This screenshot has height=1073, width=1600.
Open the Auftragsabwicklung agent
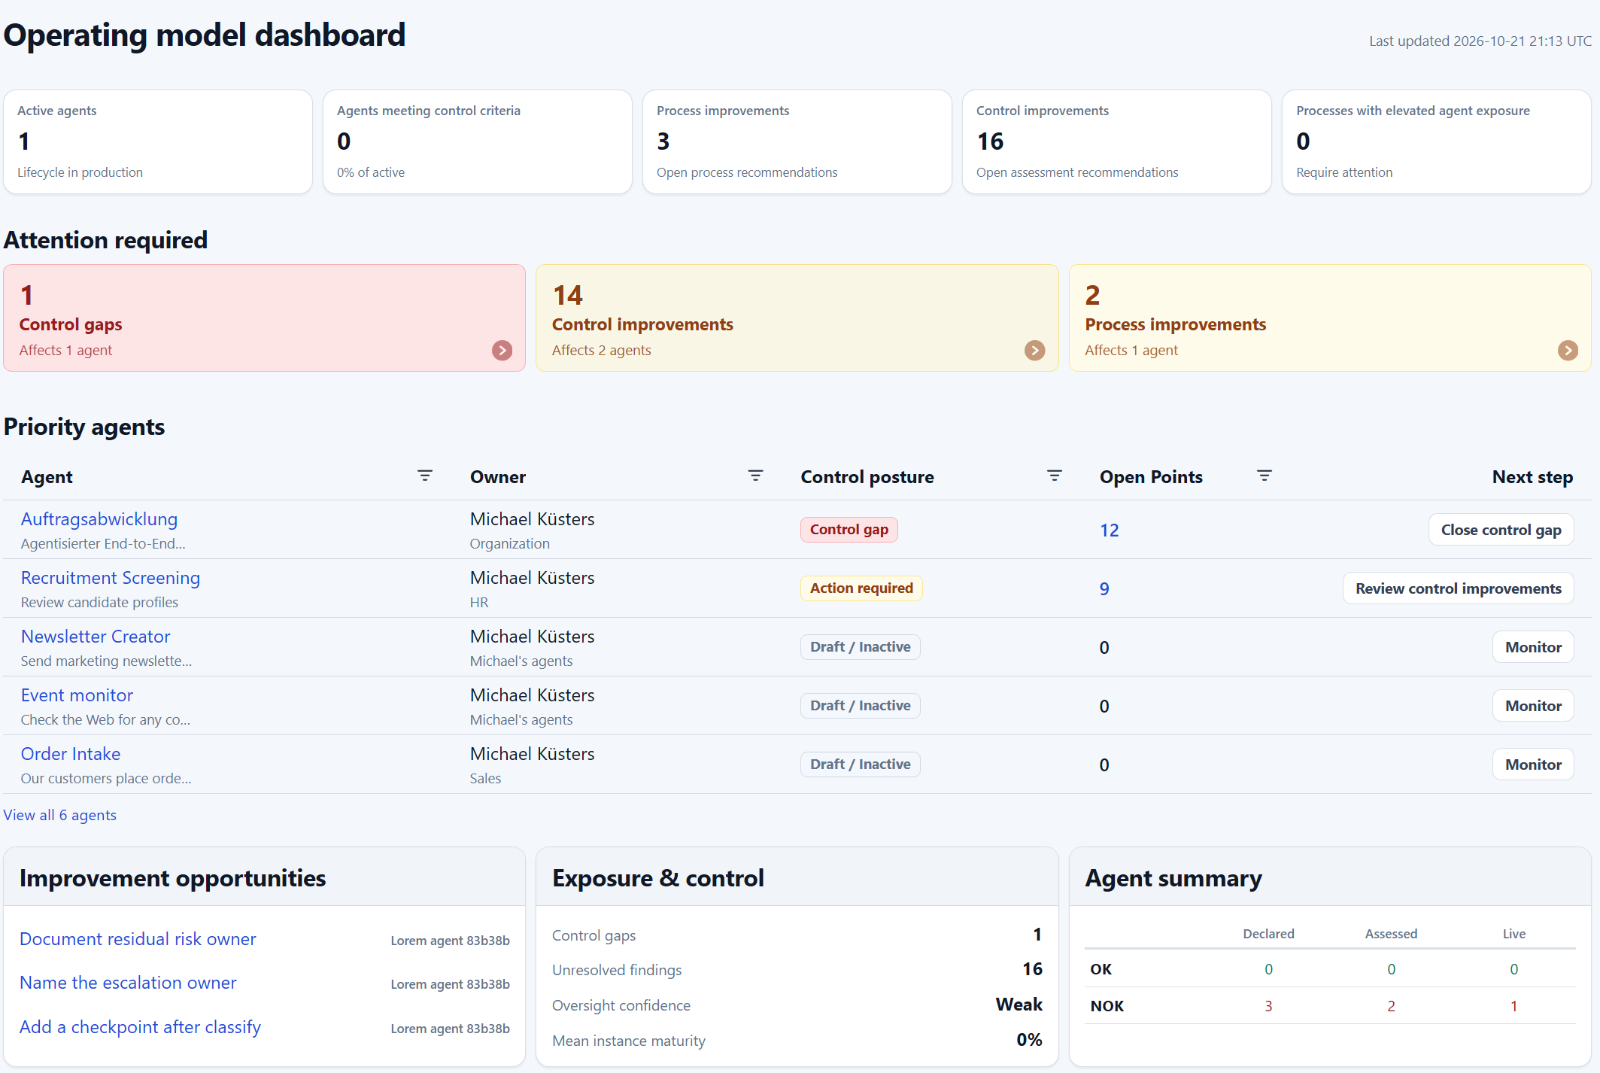click(99, 519)
